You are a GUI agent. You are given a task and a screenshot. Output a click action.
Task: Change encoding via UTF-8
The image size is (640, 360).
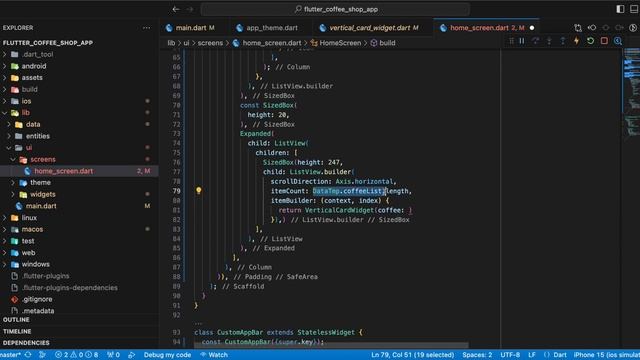(x=510, y=355)
